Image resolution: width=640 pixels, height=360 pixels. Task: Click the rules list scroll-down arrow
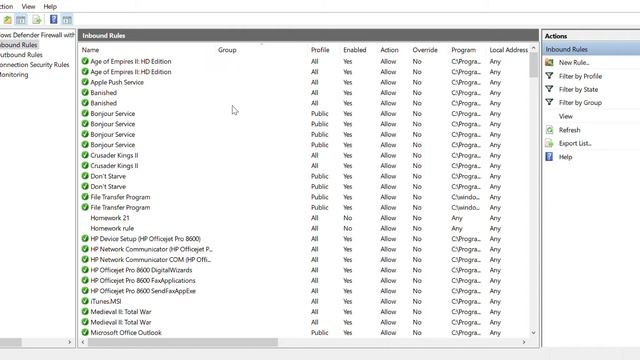pos(533,333)
